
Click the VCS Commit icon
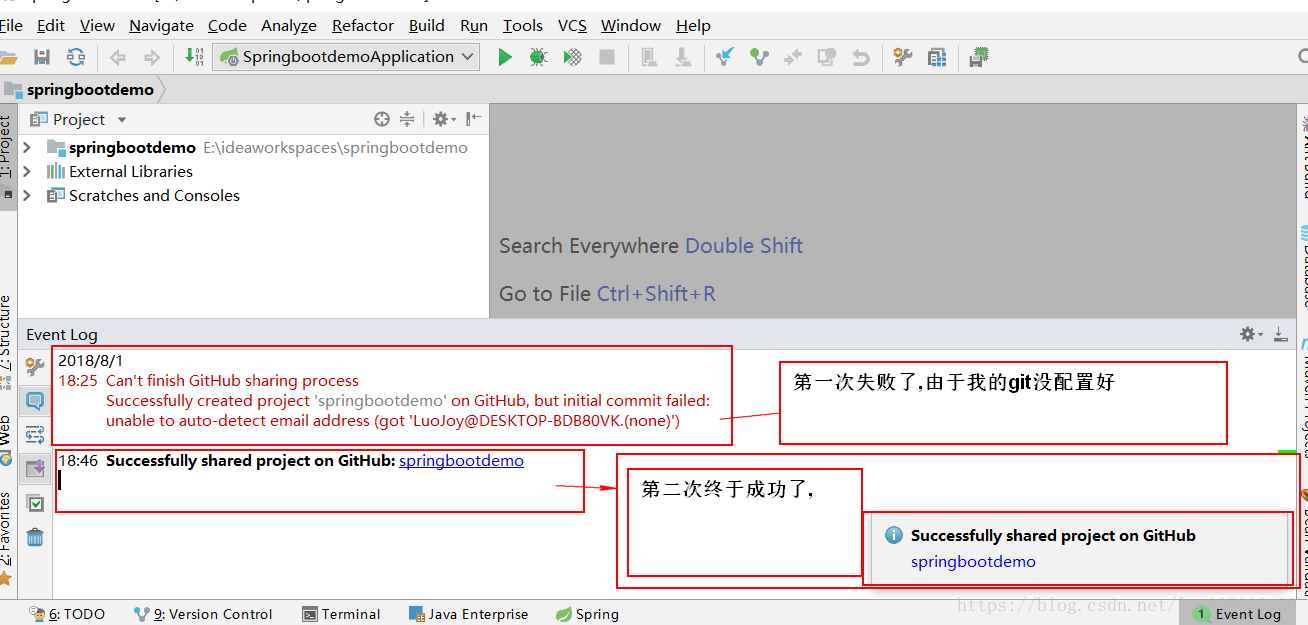[x=759, y=57]
